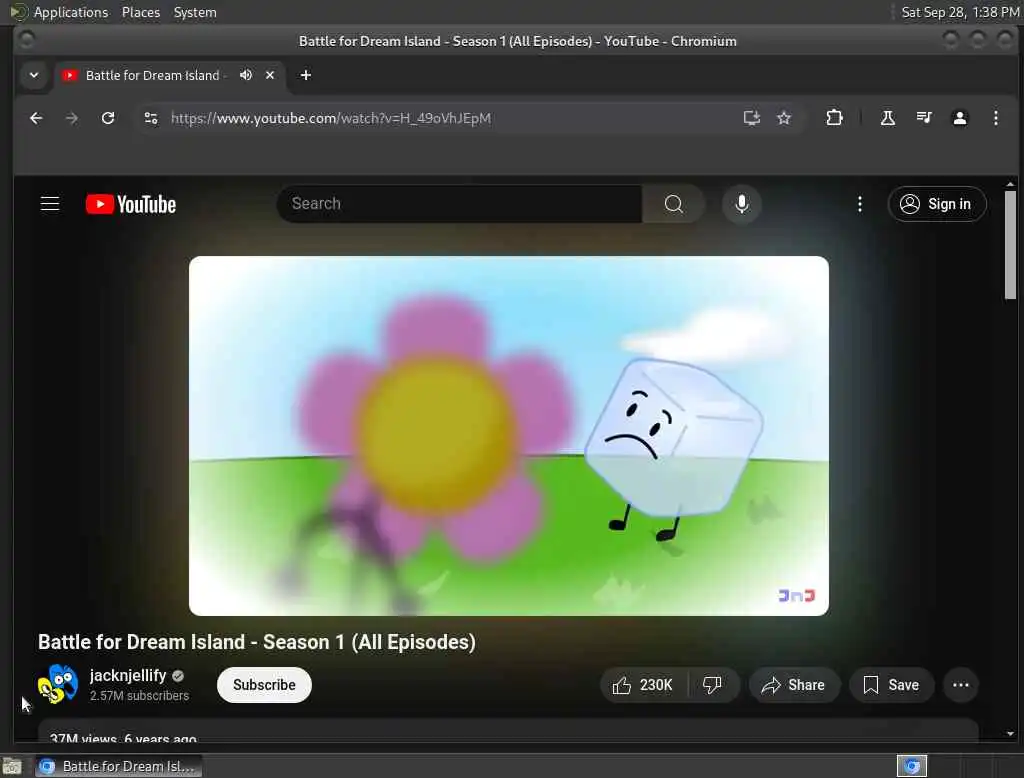Click the video title text
The image size is (1024, 778).
tap(257, 642)
